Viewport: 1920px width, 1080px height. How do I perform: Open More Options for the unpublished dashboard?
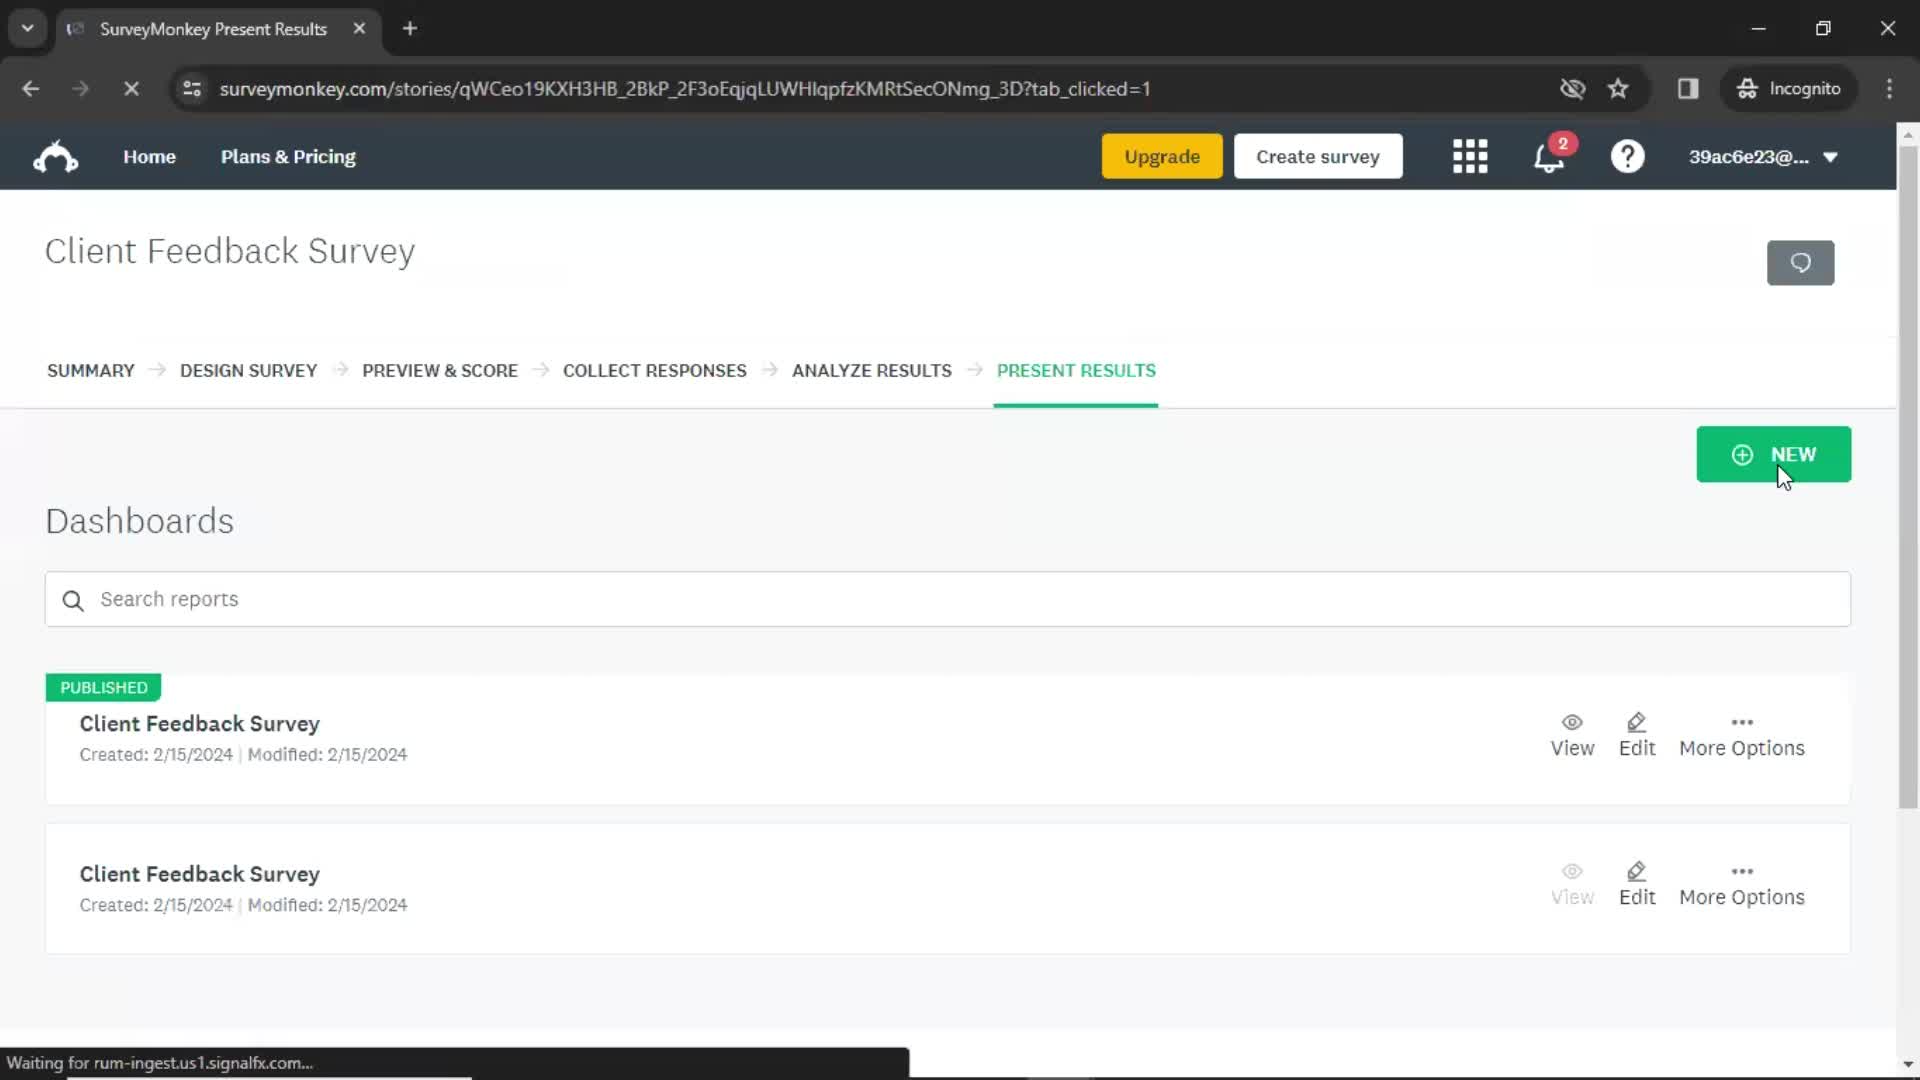[x=1741, y=885]
